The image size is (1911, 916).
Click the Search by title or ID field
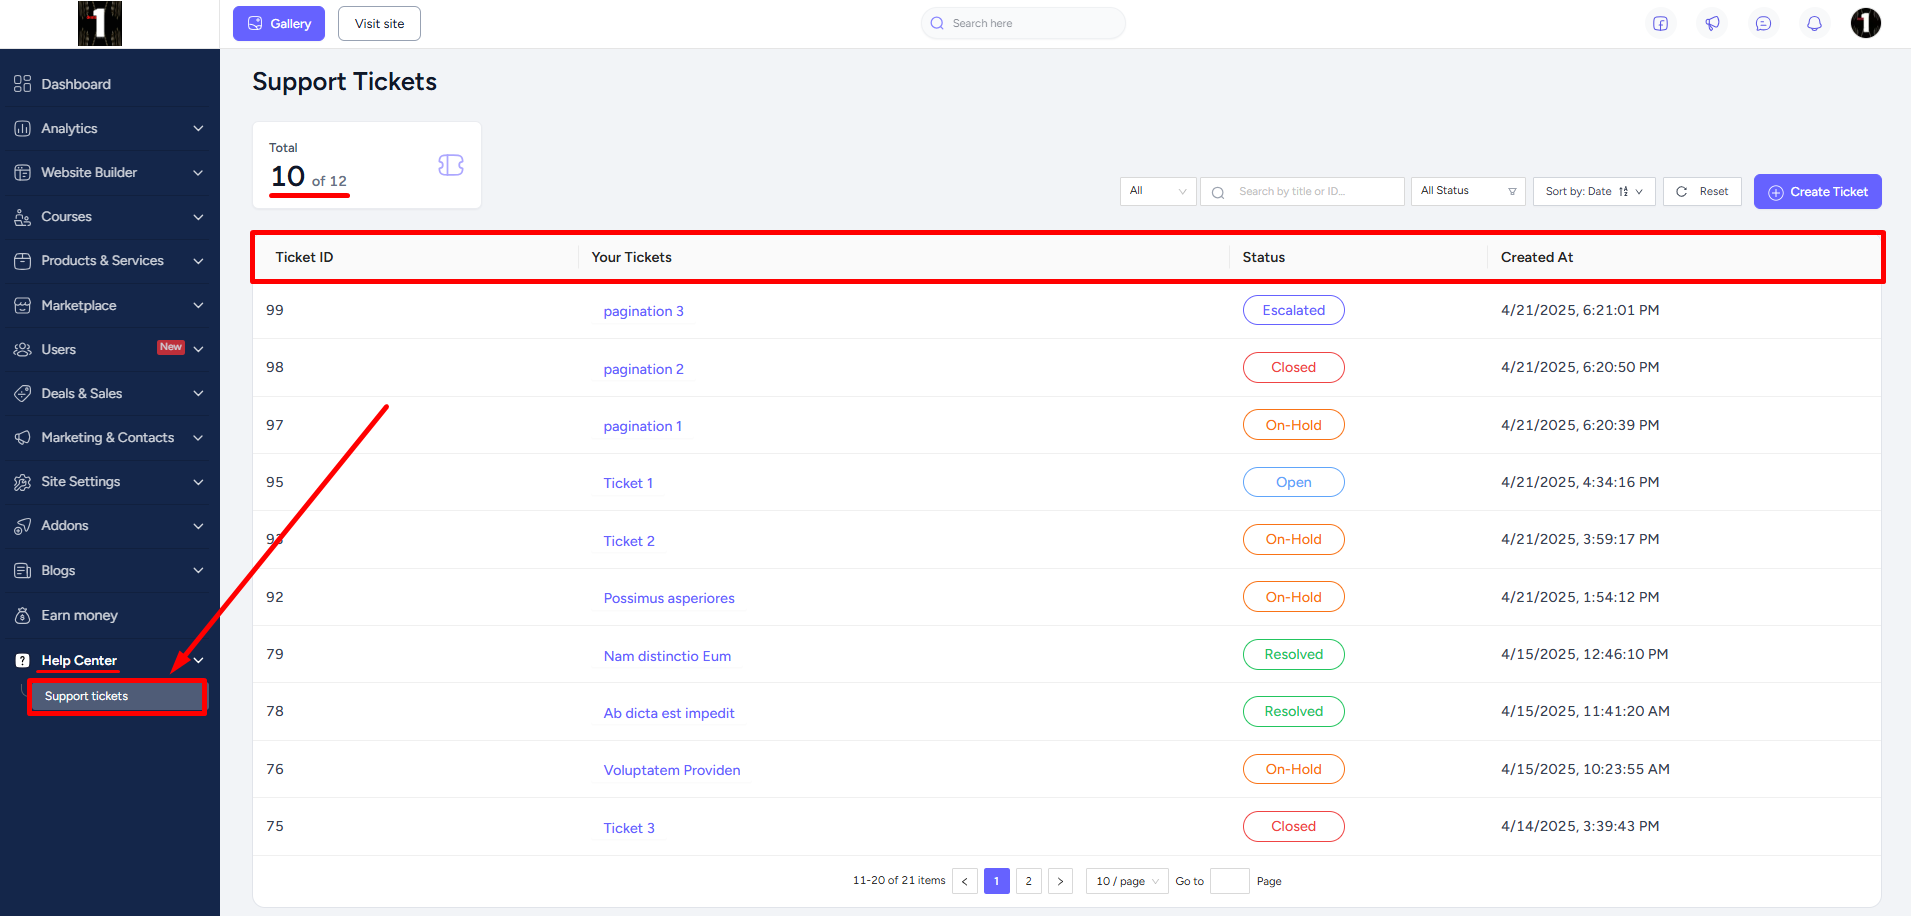pos(1302,191)
